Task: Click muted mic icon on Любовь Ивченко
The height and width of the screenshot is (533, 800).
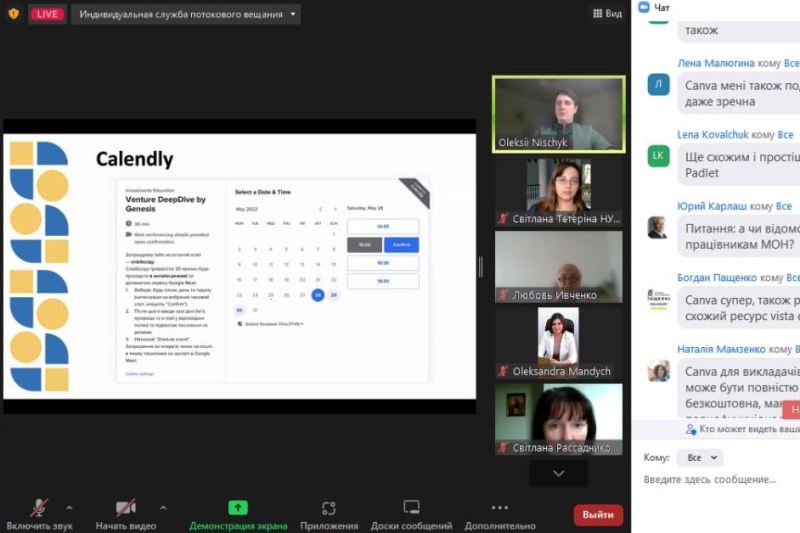Action: (504, 295)
